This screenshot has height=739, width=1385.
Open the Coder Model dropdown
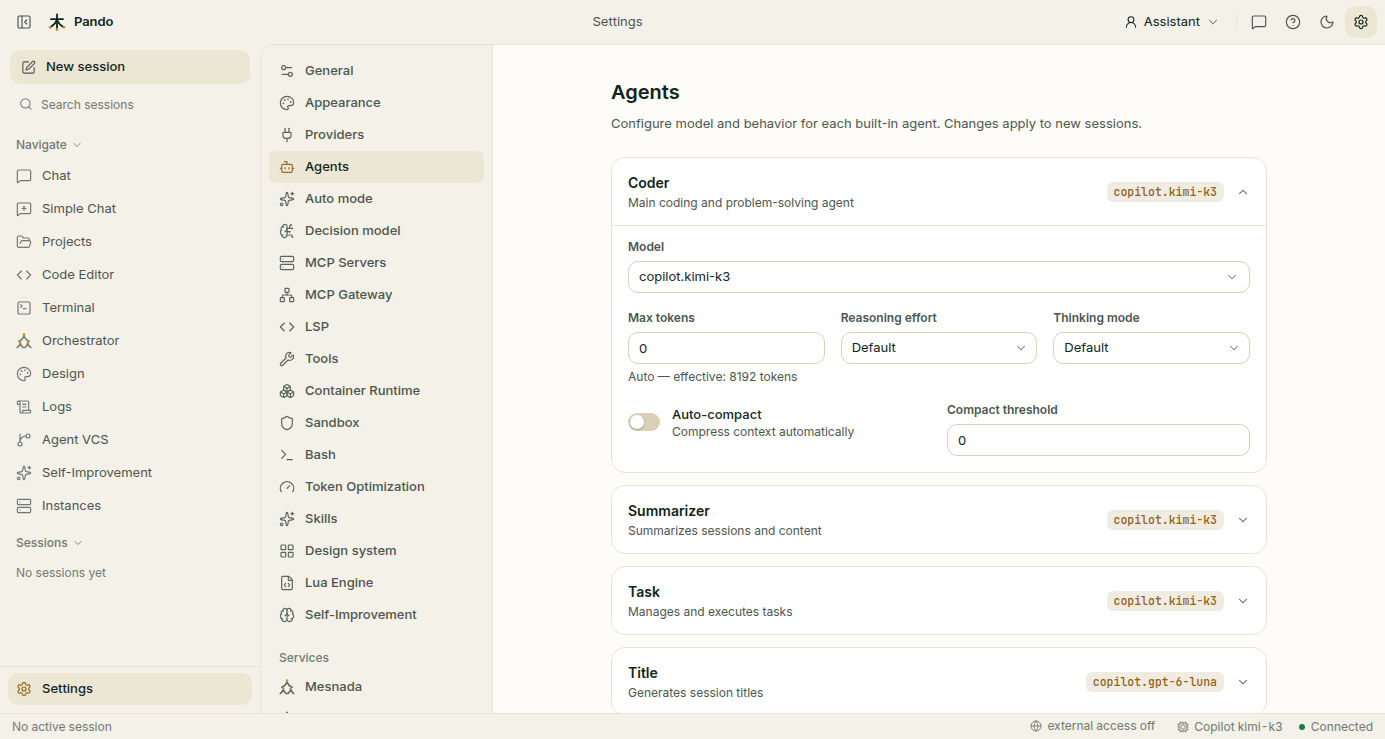(x=939, y=277)
